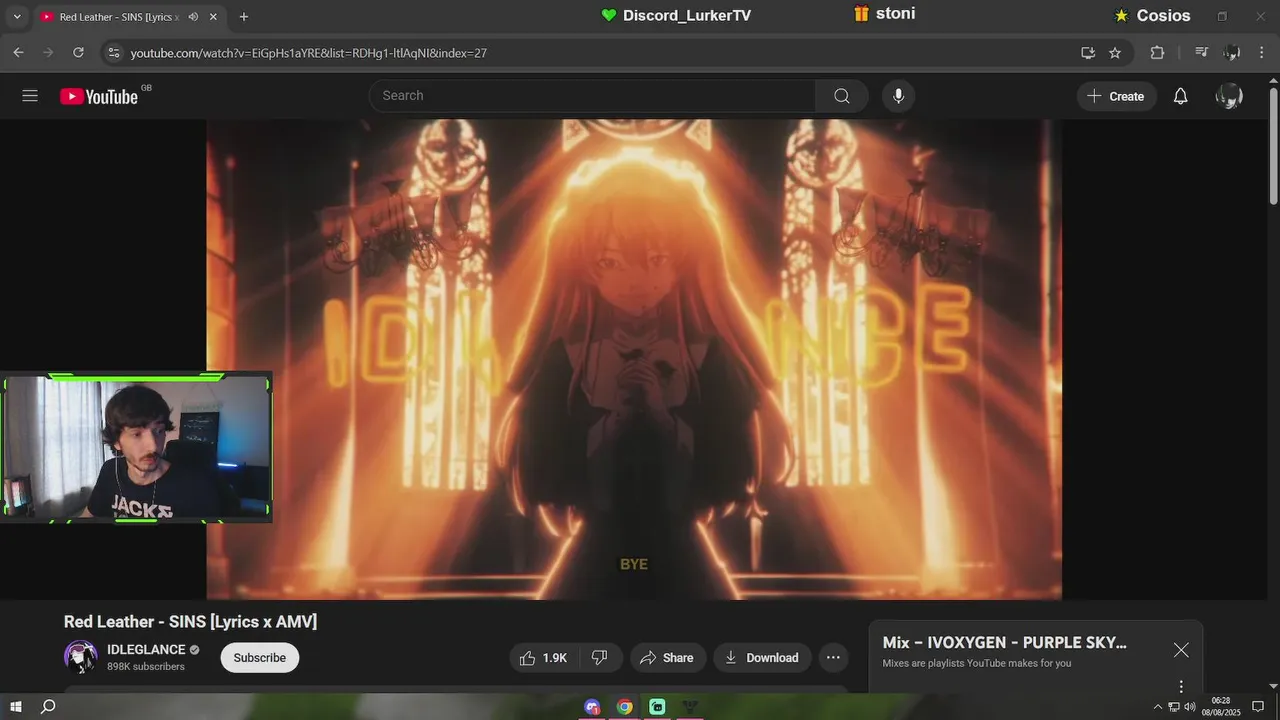Open the media controls icon in the toolbar
Viewport: 1280px width, 720px height.
1202,52
